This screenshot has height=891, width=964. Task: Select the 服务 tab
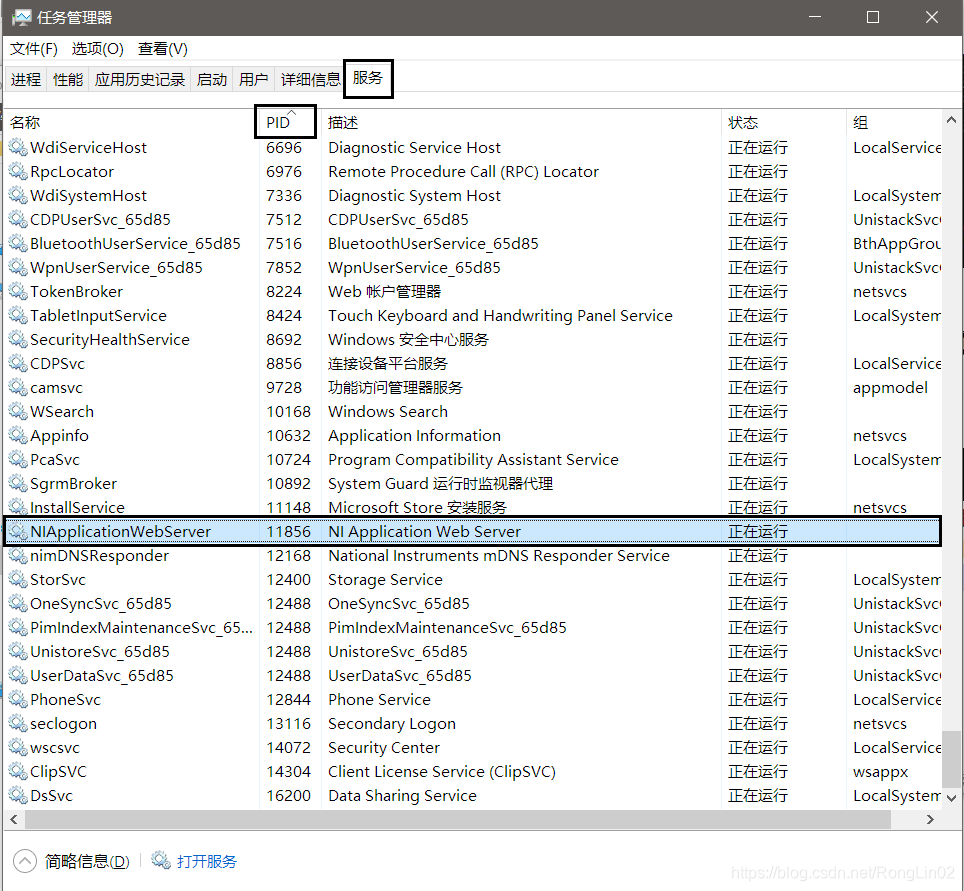coord(368,78)
